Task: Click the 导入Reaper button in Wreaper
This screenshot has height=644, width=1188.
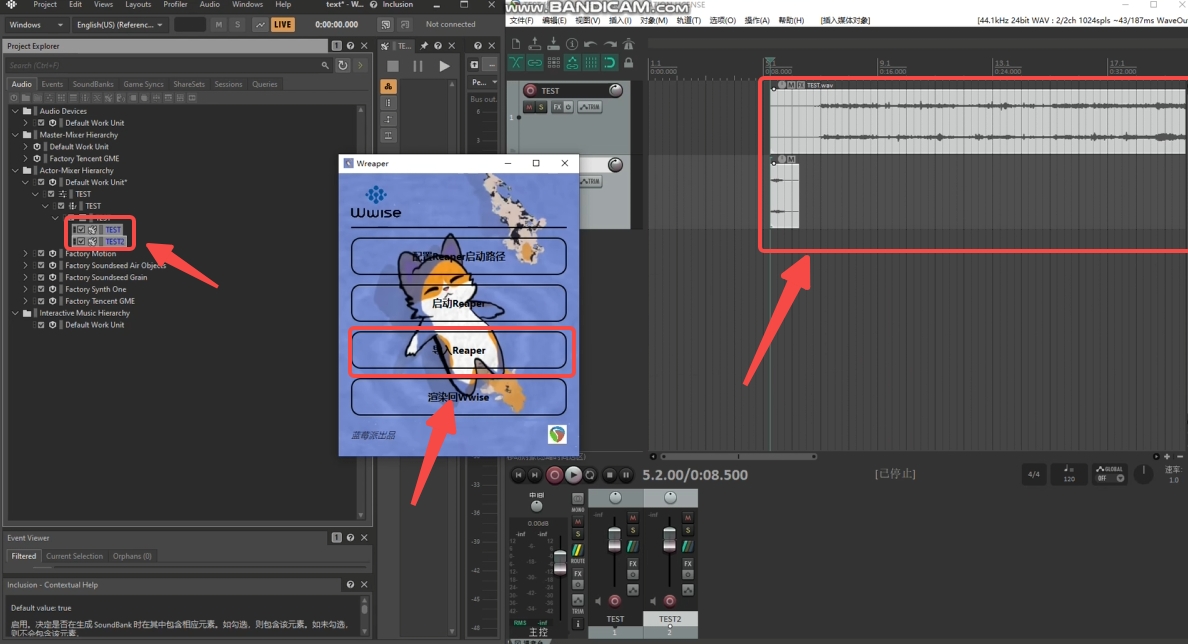Action: pyautogui.click(x=458, y=351)
